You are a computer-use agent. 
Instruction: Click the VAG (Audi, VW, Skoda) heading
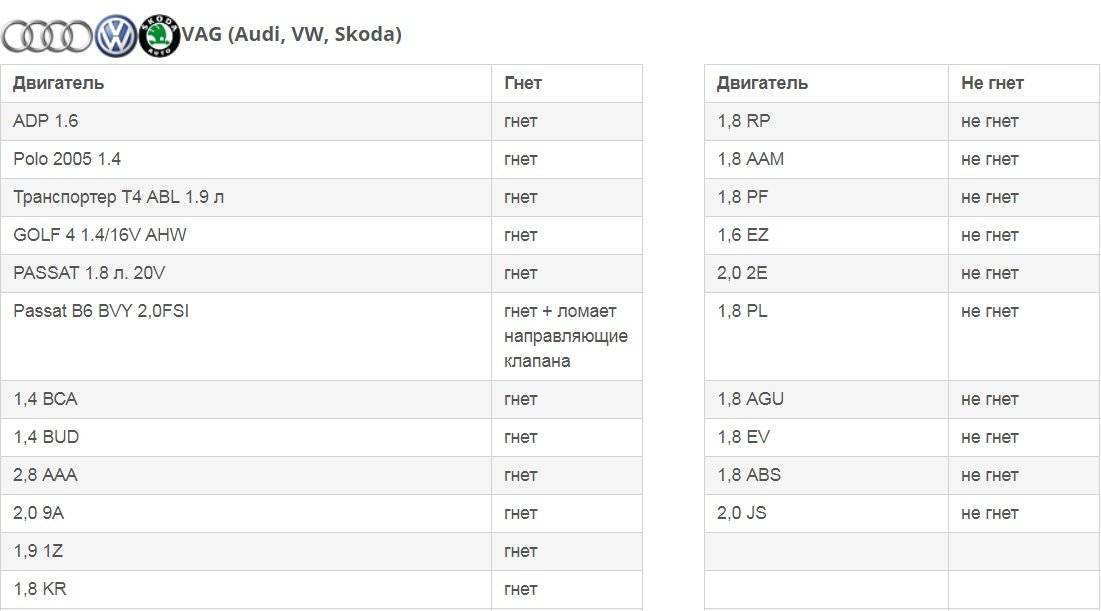[291, 34]
